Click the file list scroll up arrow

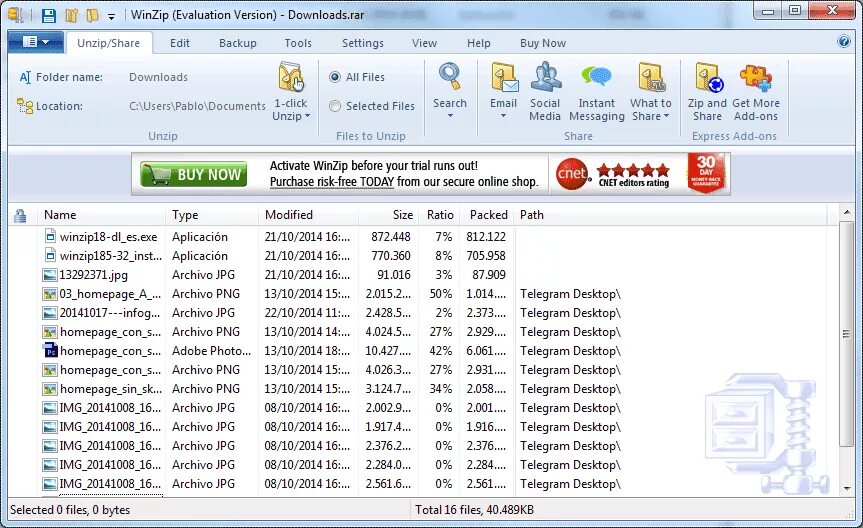[x=847, y=213]
